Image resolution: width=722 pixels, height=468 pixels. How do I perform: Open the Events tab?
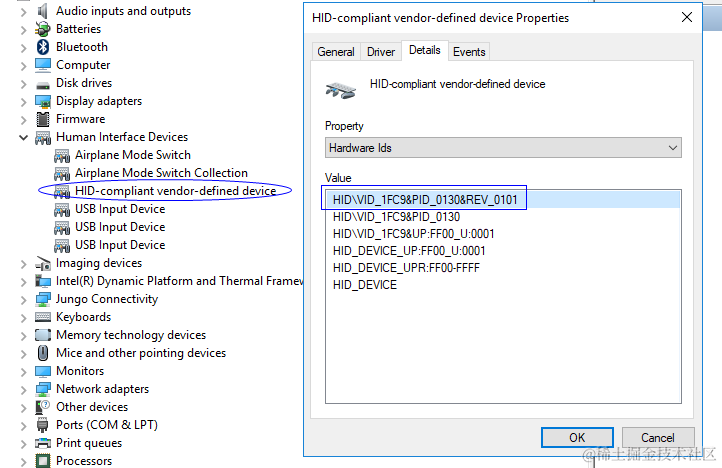point(469,52)
